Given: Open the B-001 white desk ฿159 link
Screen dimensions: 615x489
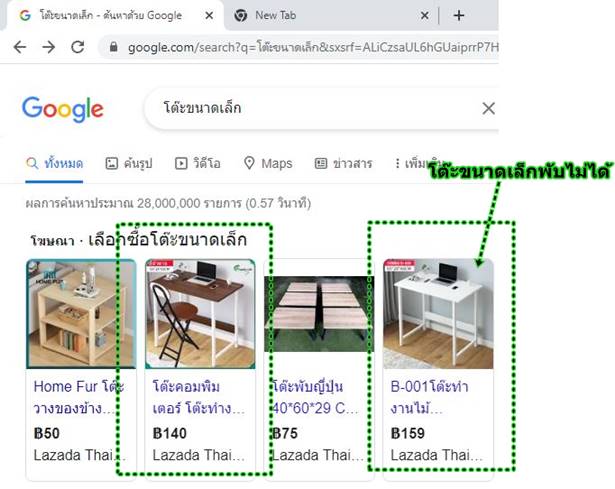Looking at the screenshot, I should (429, 397).
